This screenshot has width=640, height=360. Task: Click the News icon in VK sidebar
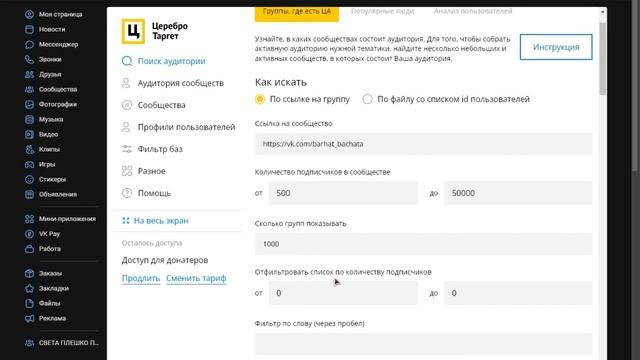click(29, 29)
